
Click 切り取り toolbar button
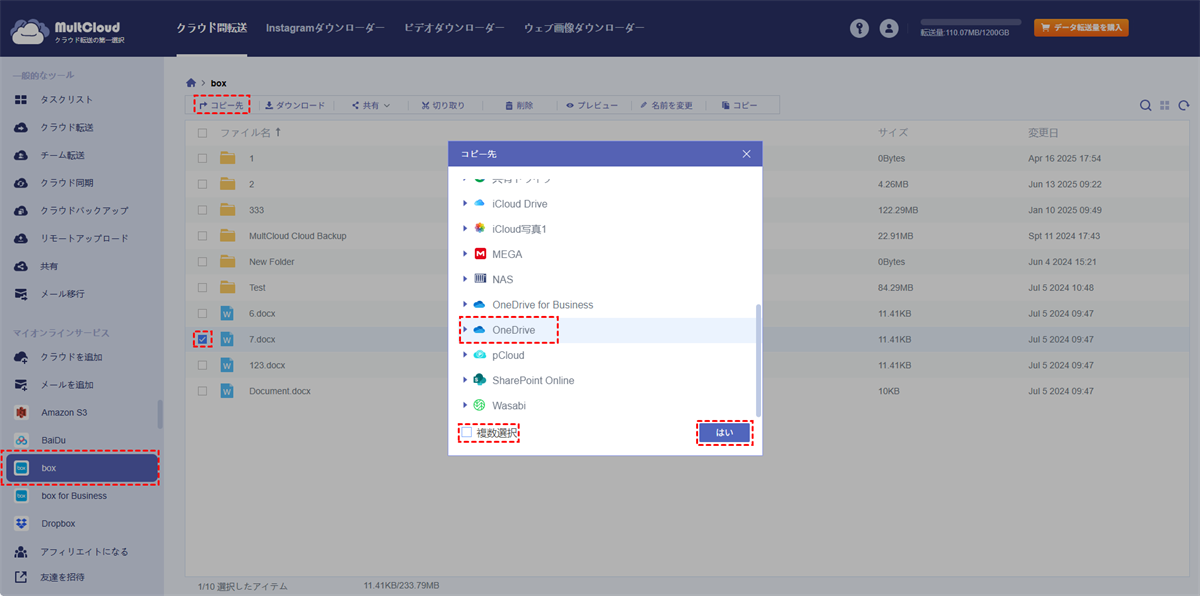pyautogui.click(x=443, y=105)
